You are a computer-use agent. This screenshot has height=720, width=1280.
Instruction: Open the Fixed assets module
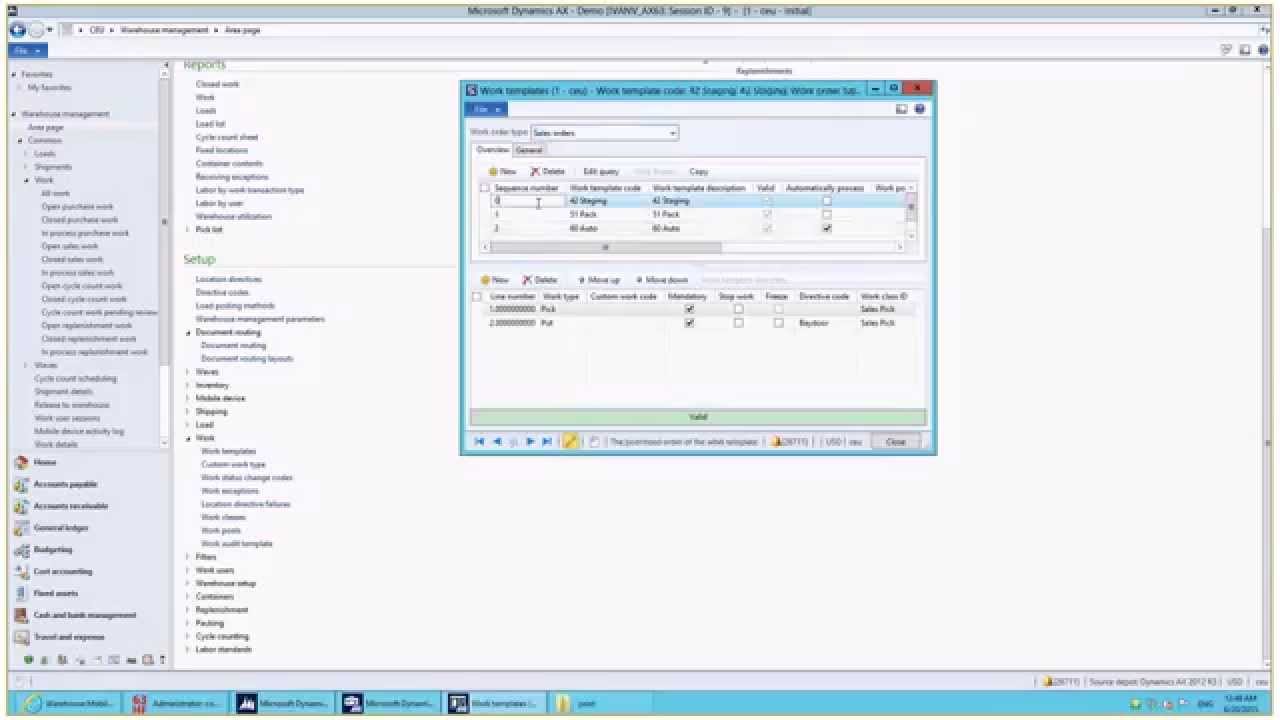57,594
